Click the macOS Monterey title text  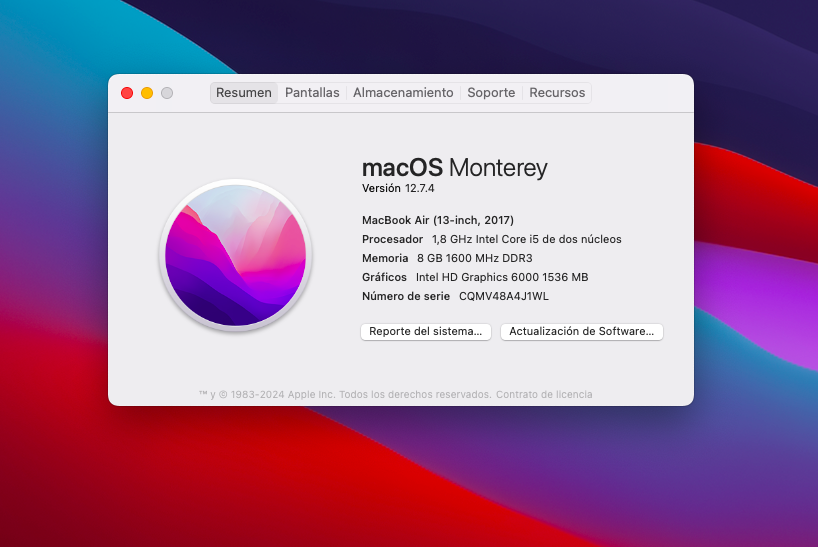point(454,167)
